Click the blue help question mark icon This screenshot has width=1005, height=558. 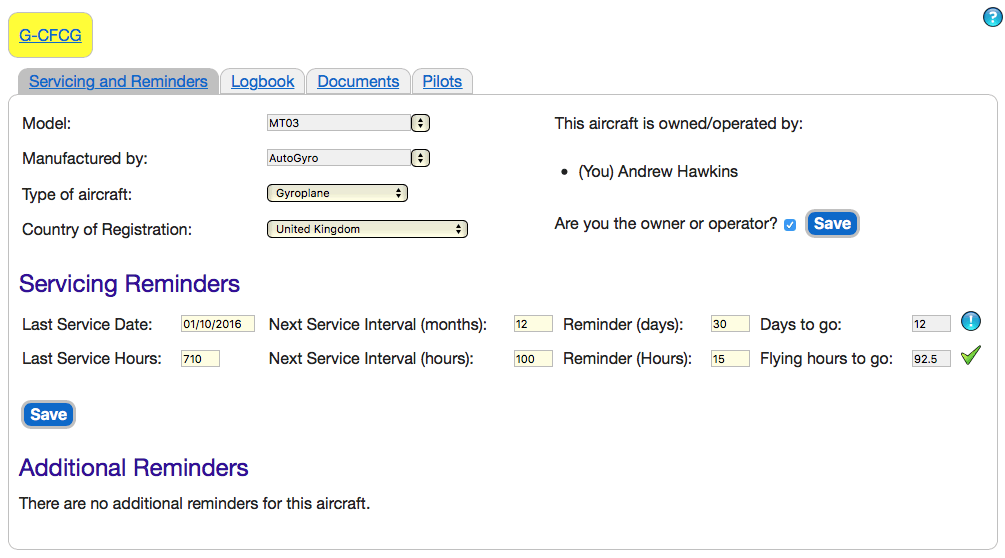992,17
